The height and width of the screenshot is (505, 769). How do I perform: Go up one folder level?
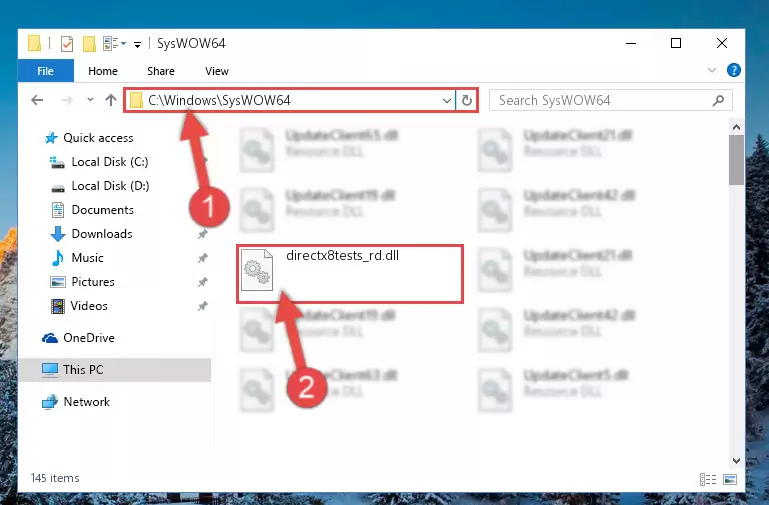click(x=111, y=100)
